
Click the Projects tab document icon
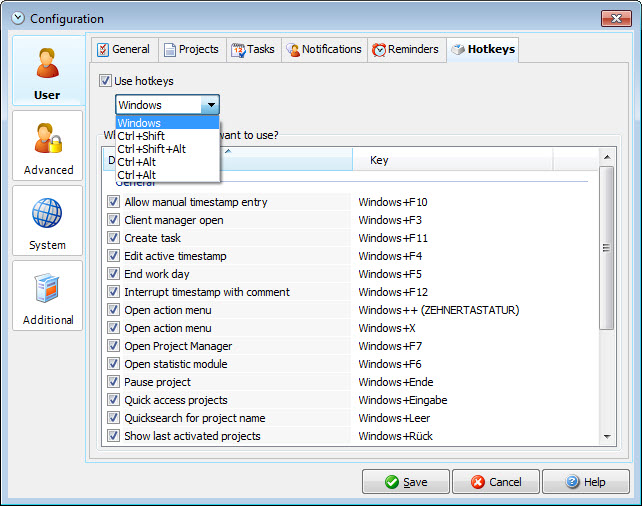(x=170, y=50)
